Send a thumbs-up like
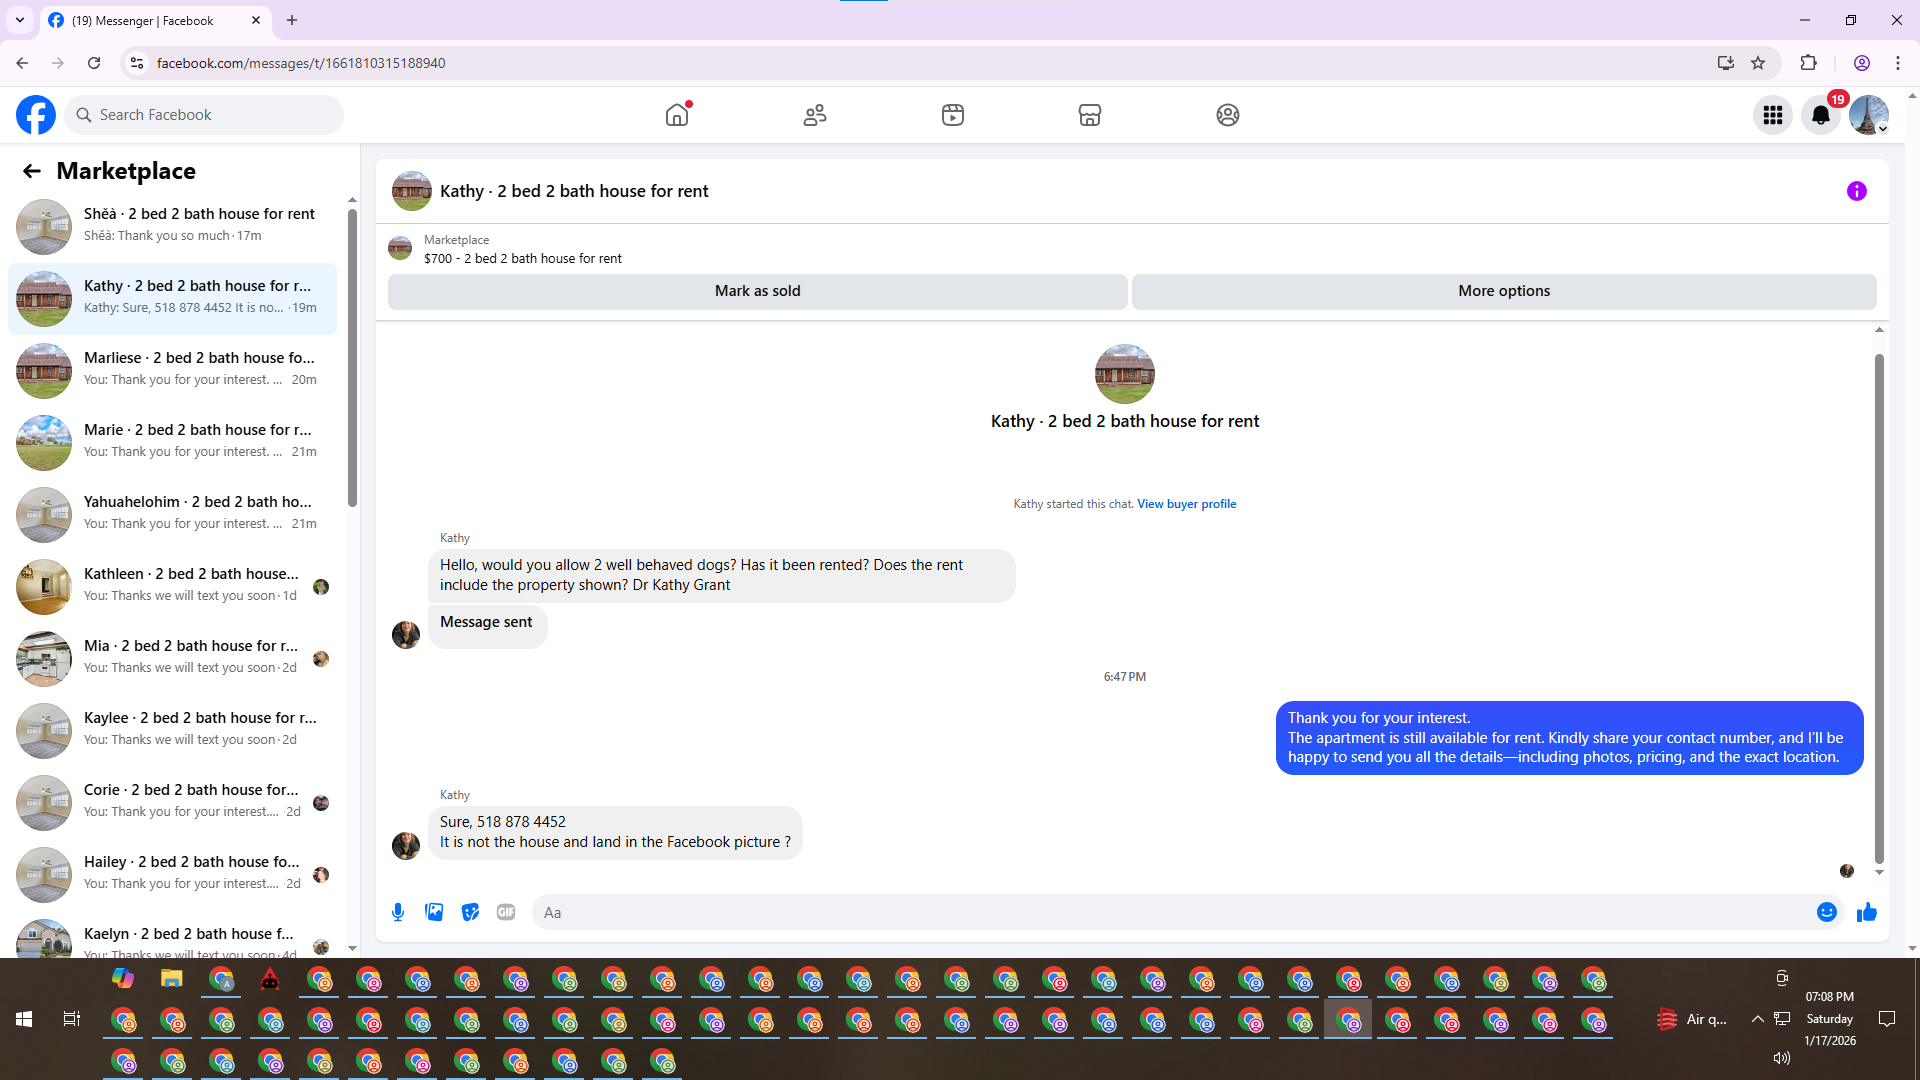The height and width of the screenshot is (1080, 1920). coord(1866,912)
